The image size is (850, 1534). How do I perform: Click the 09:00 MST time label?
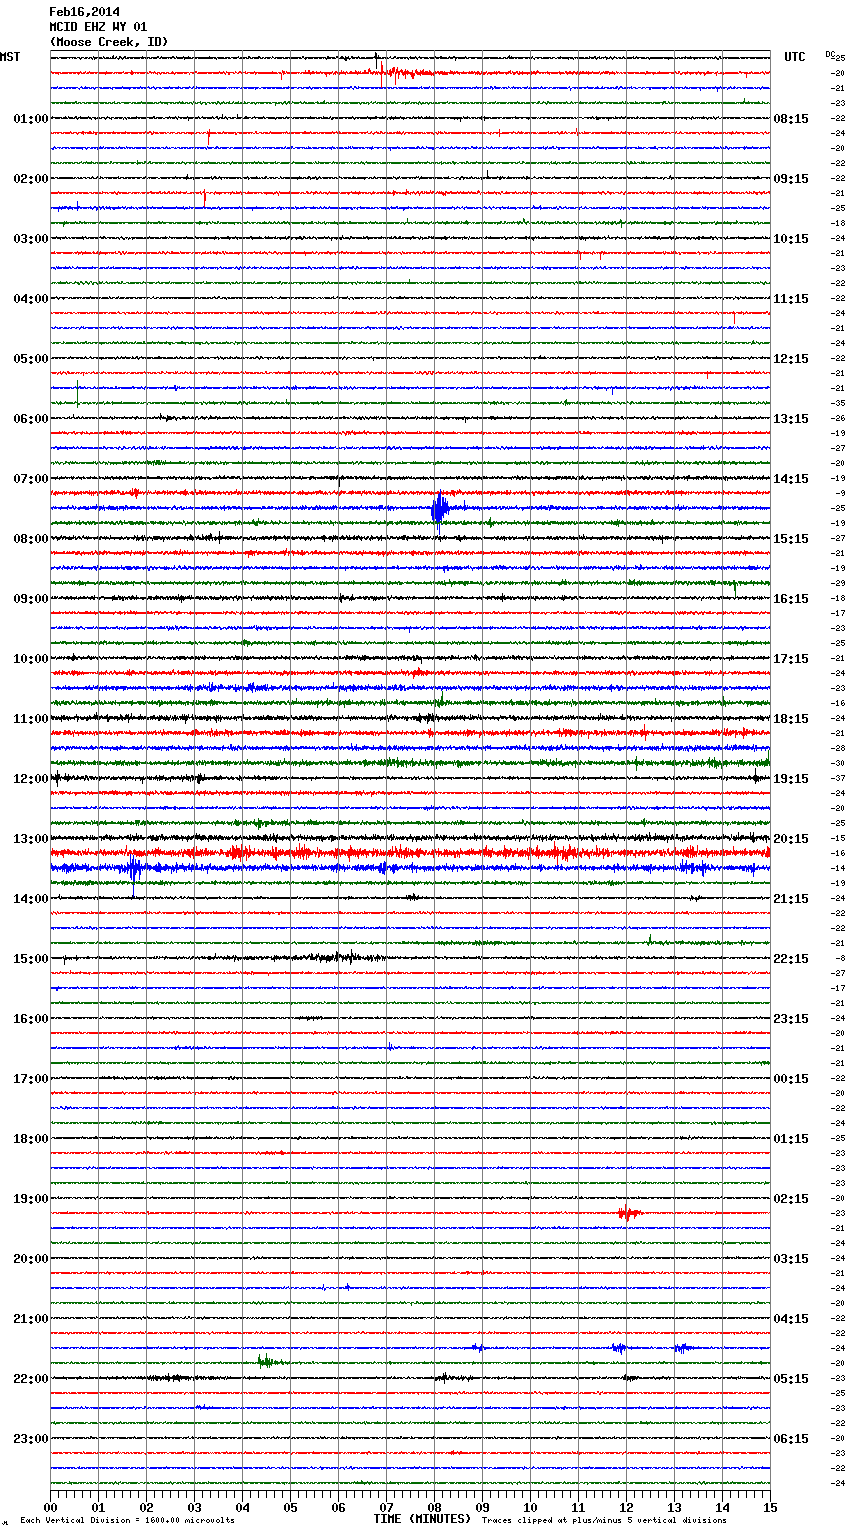(30, 599)
